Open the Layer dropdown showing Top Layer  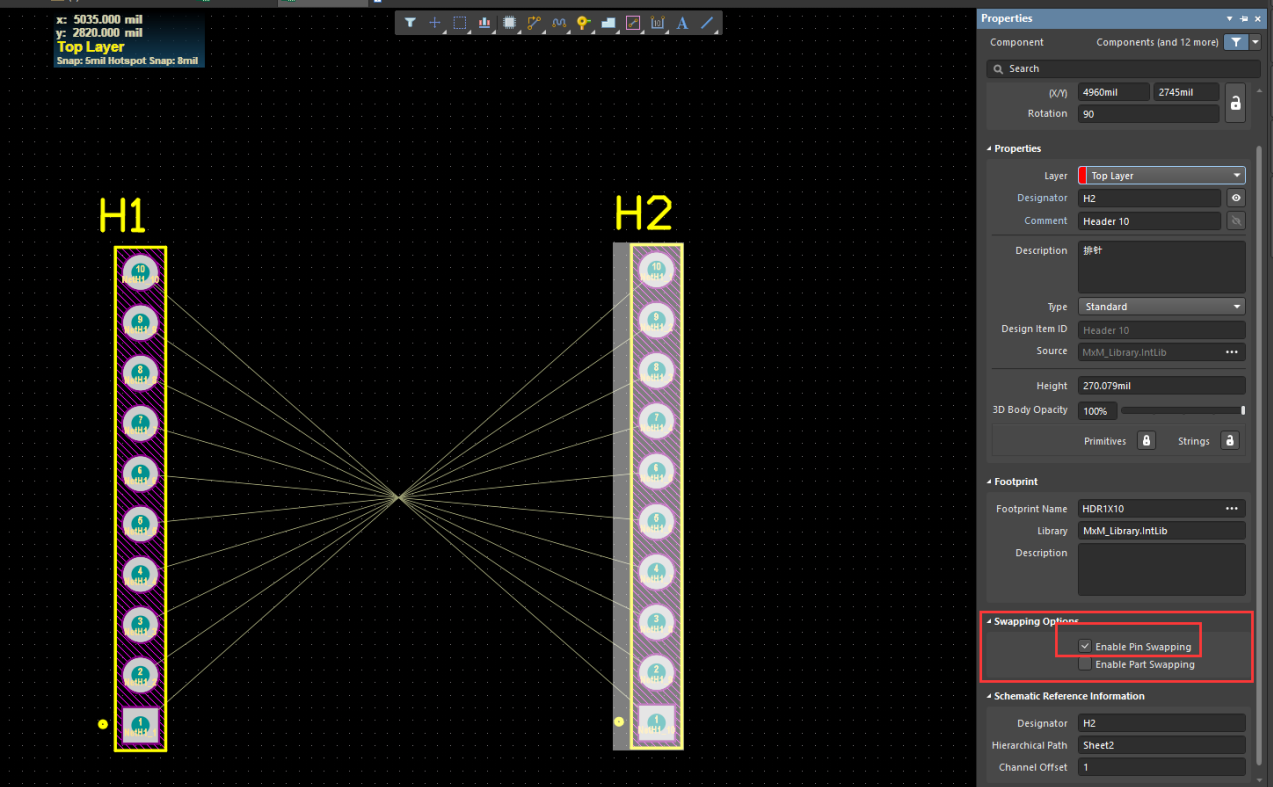click(1161, 175)
